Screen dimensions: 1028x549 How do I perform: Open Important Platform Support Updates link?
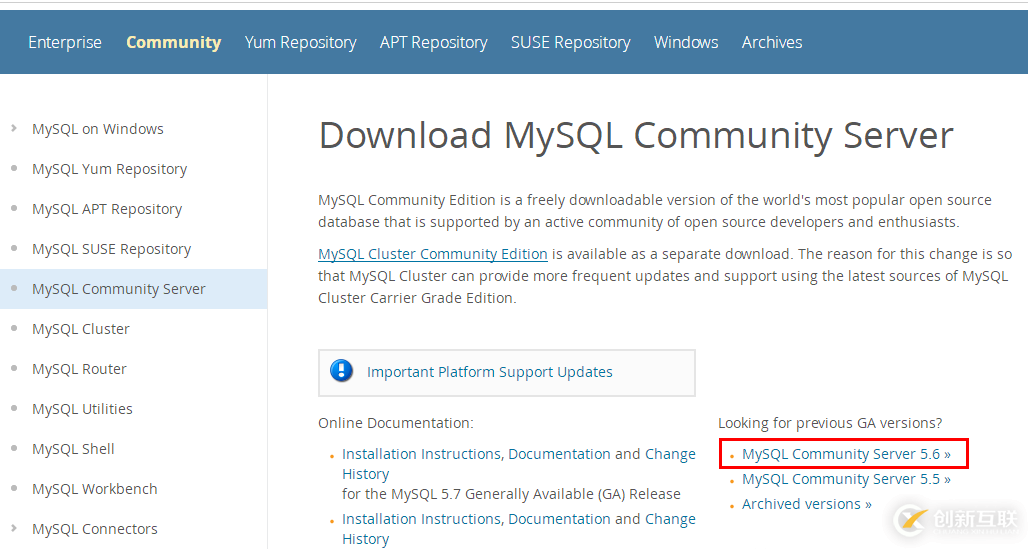pyautogui.click(x=490, y=372)
